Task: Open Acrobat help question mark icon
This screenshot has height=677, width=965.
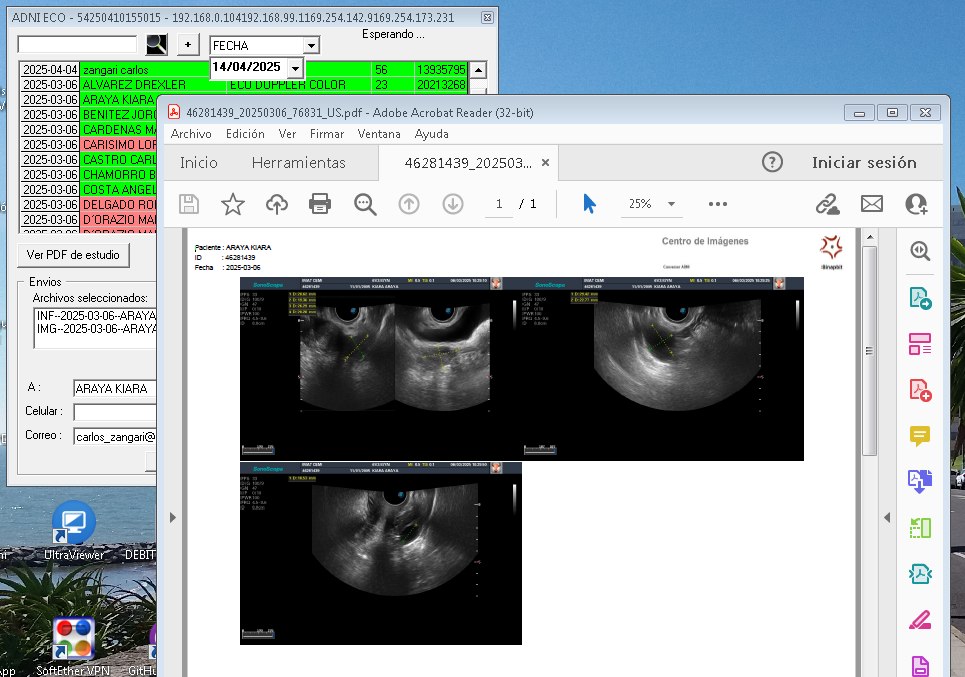Action: tap(772, 162)
